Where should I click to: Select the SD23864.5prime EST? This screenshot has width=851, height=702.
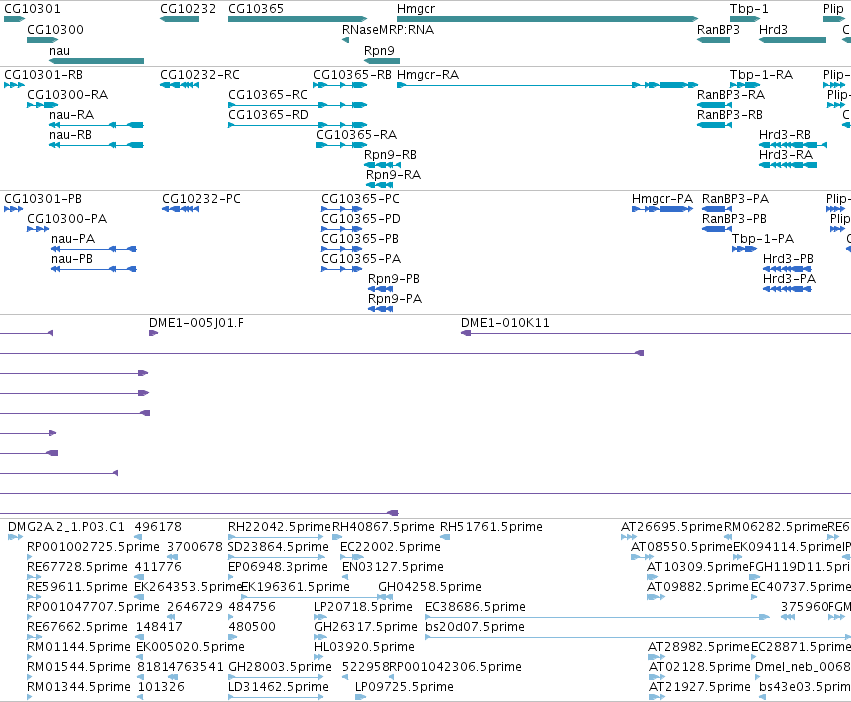pyautogui.click(x=276, y=557)
